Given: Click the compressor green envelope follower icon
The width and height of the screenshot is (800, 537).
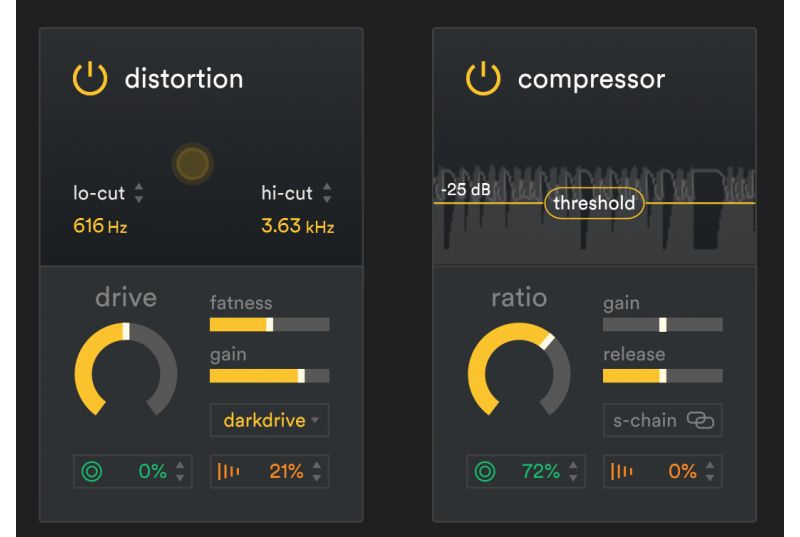Looking at the screenshot, I should tap(485, 471).
